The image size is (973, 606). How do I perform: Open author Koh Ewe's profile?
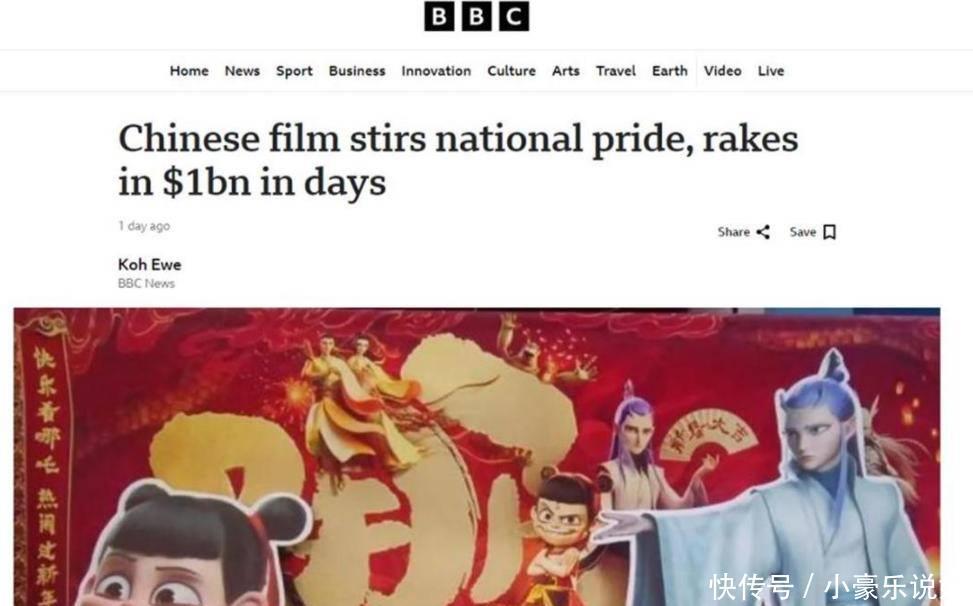click(x=150, y=265)
